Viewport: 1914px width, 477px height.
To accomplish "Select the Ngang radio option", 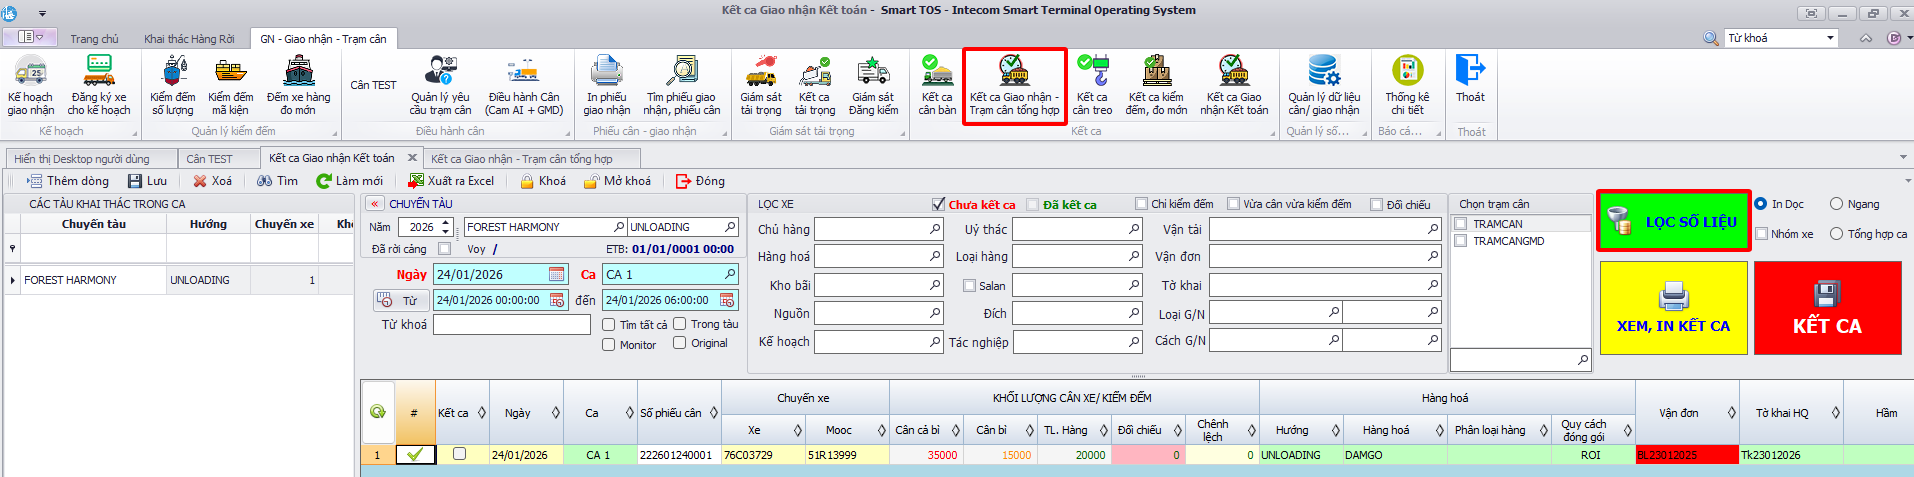I will point(1836,204).
